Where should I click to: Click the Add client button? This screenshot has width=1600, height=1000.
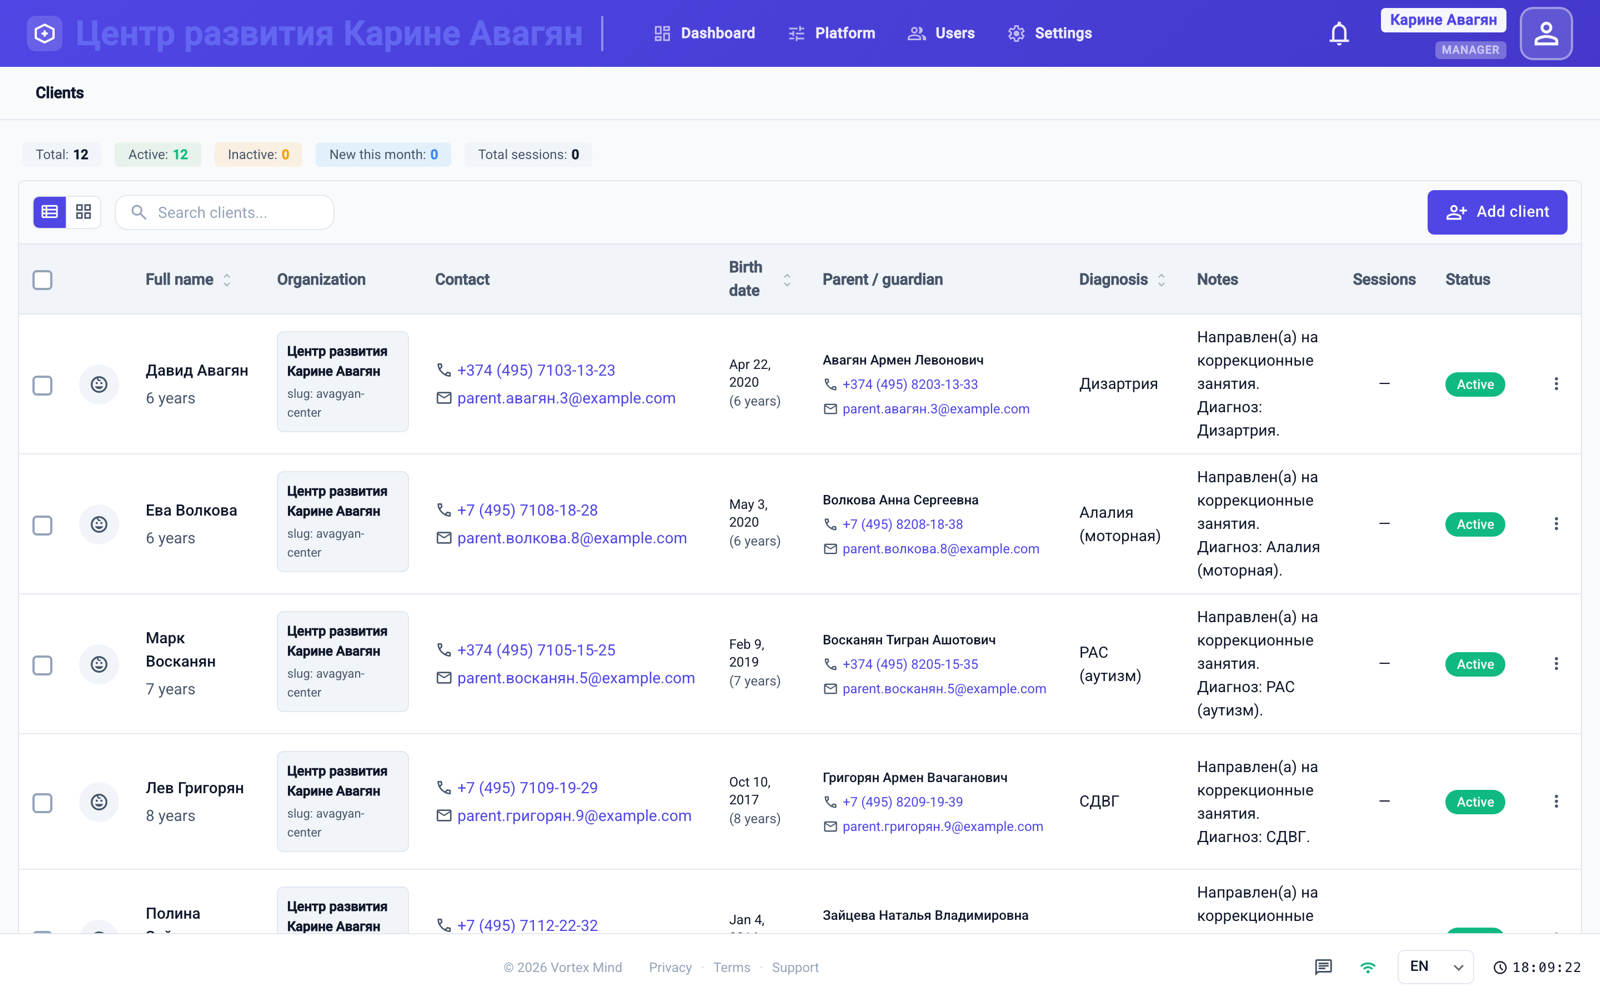pyautogui.click(x=1497, y=212)
